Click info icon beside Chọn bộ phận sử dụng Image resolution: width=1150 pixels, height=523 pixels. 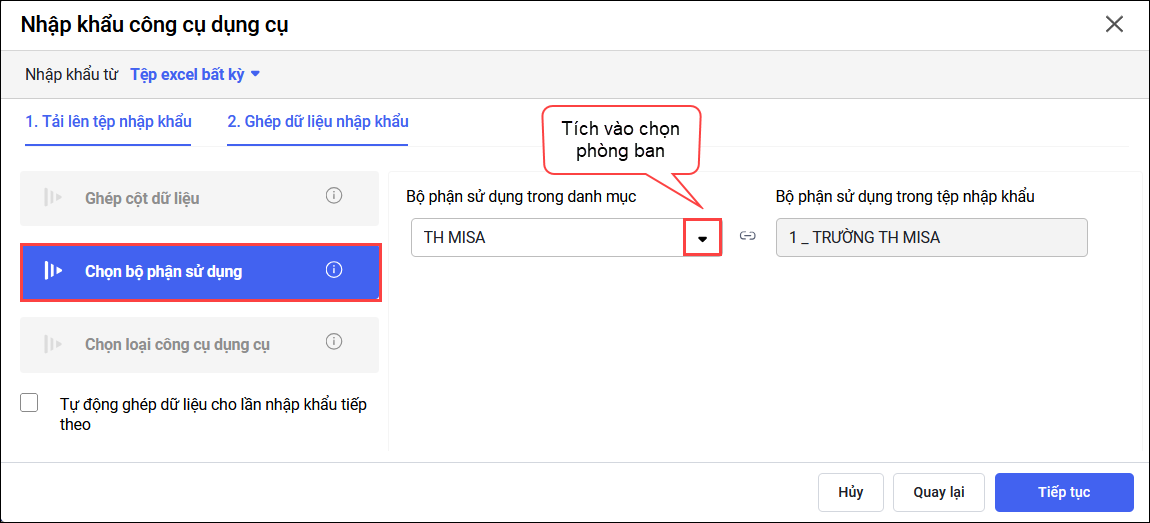(334, 269)
